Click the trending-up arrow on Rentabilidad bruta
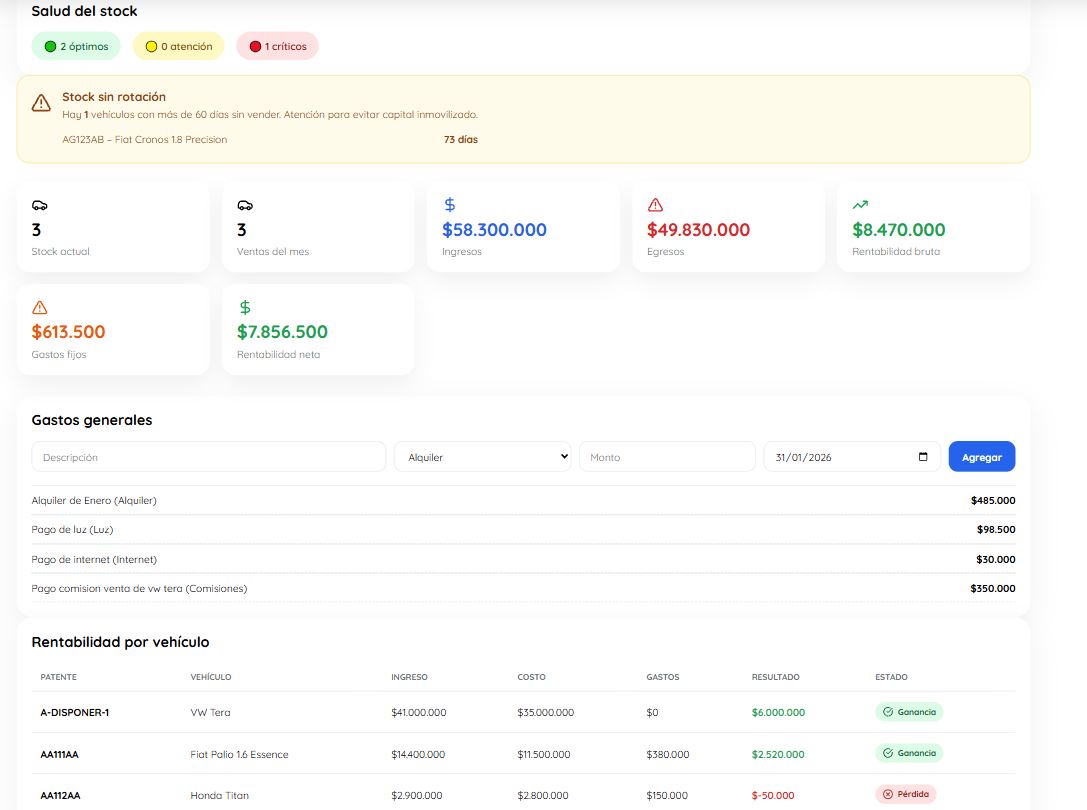Image resolution: width=1087 pixels, height=810 pixels. [x=859, y=204]
